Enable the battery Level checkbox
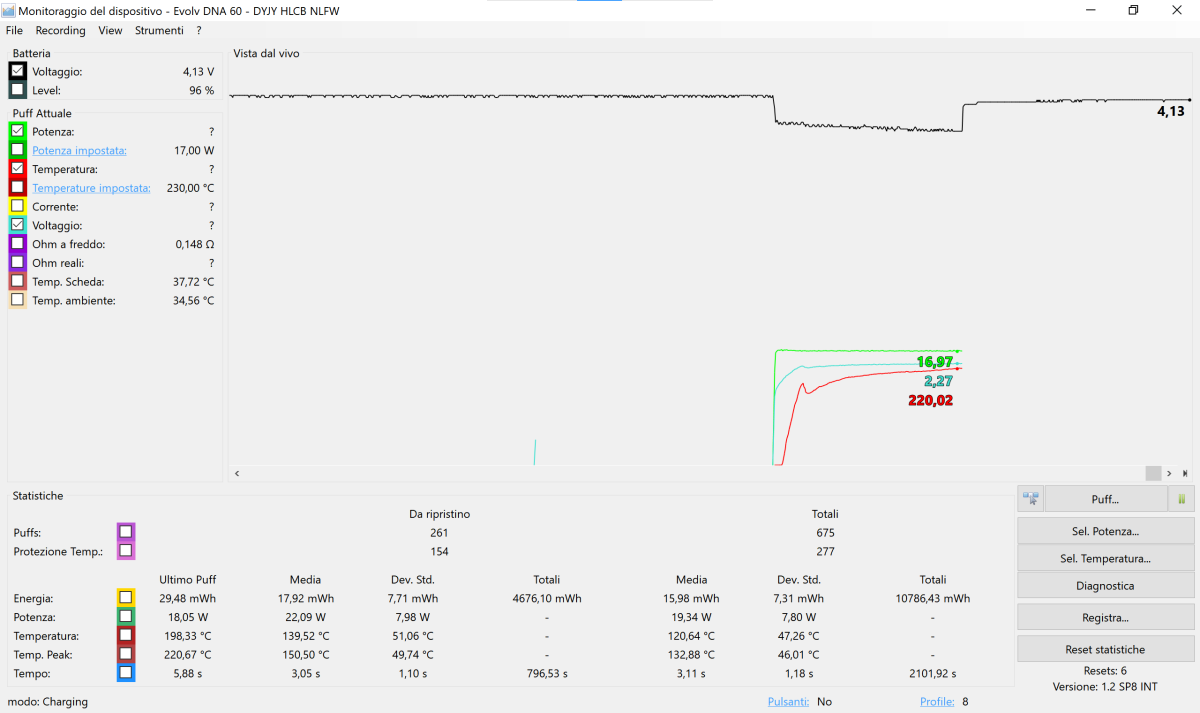Screen dimensions: 1200x713 [17, 90]
